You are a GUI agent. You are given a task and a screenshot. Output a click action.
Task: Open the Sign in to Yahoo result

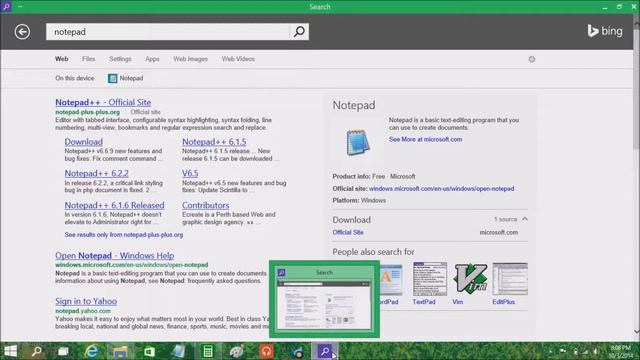click(x=86, y=301)
